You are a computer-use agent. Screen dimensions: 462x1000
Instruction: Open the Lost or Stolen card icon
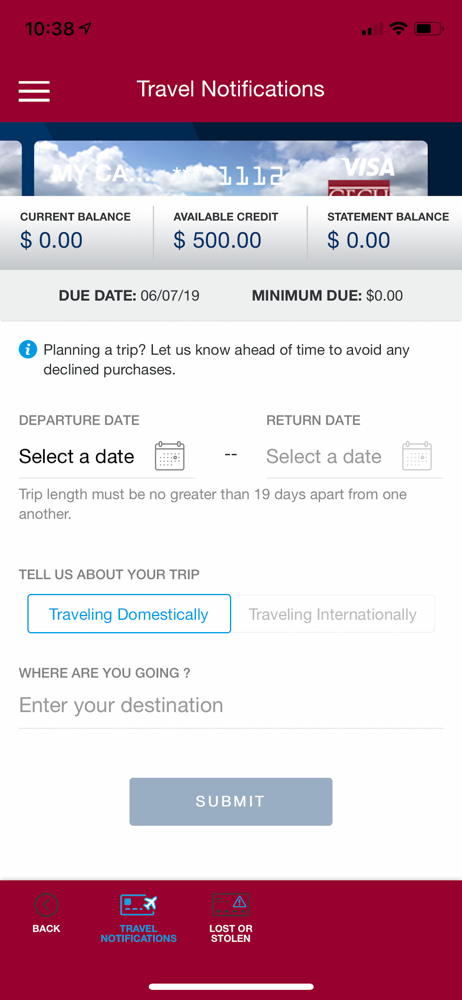coord(231,904)
